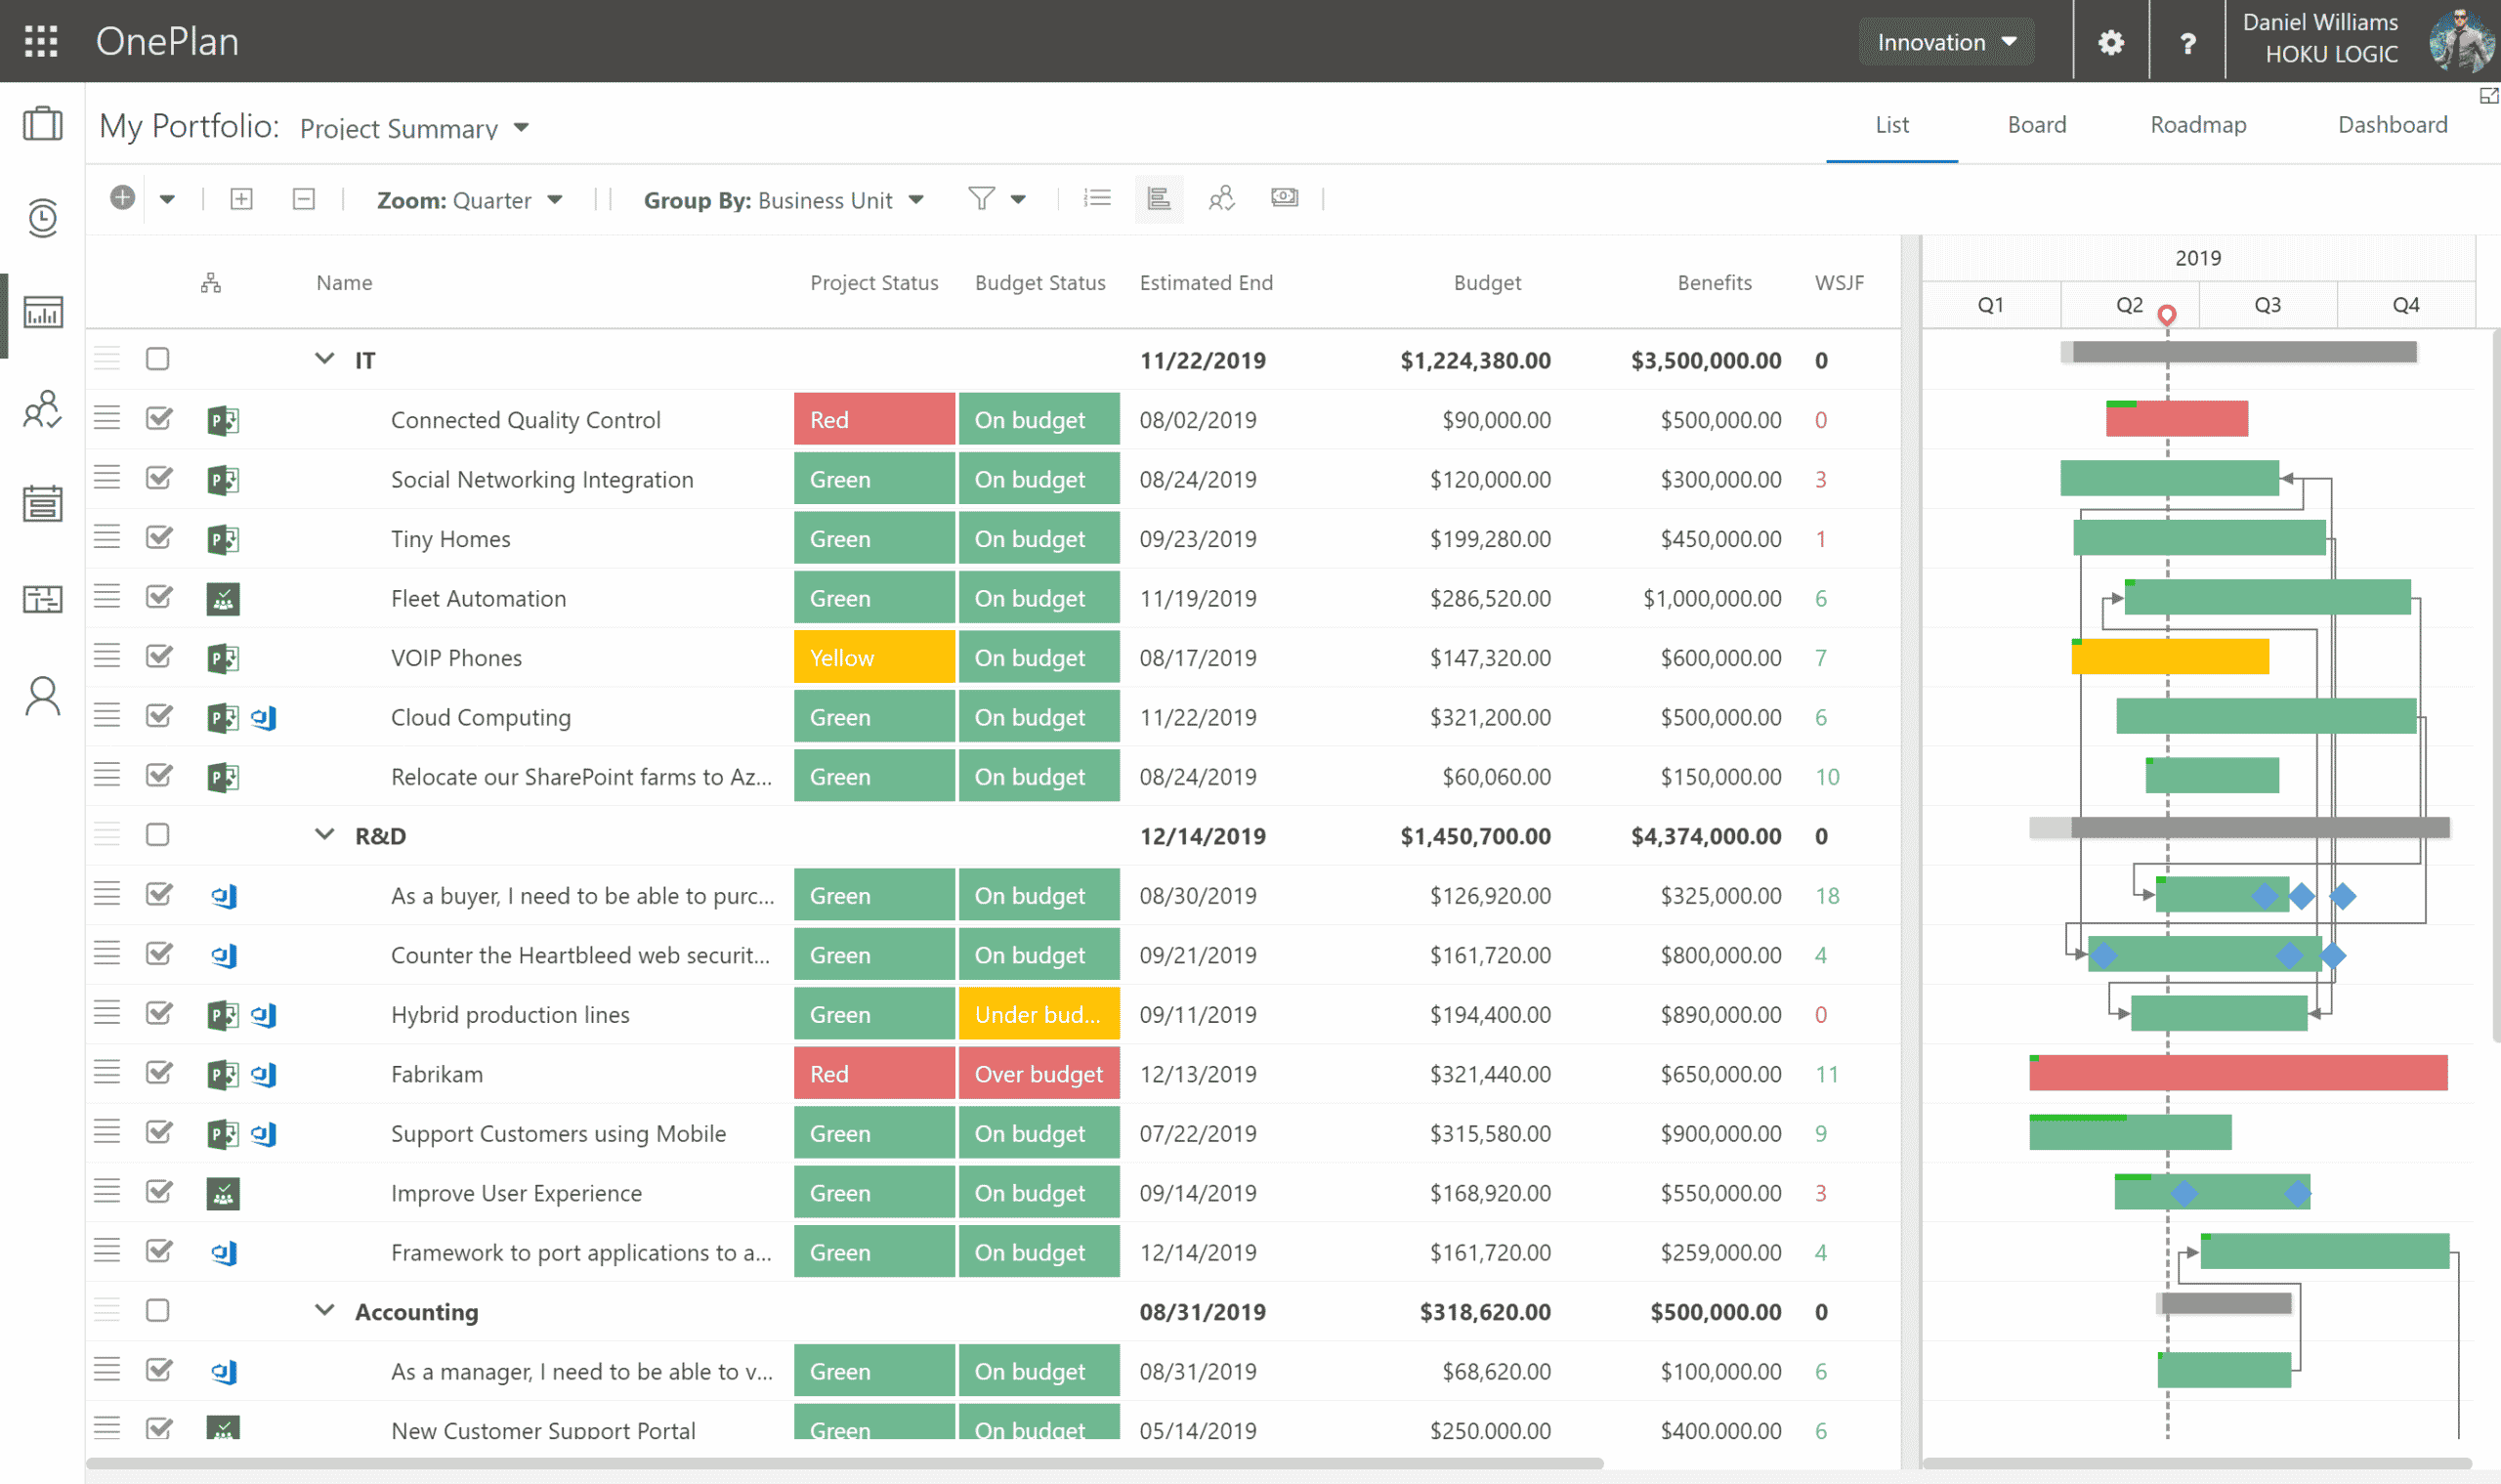Click the Q2 2019 timeline marker pin
2501x1484 pixels.
2167,313
